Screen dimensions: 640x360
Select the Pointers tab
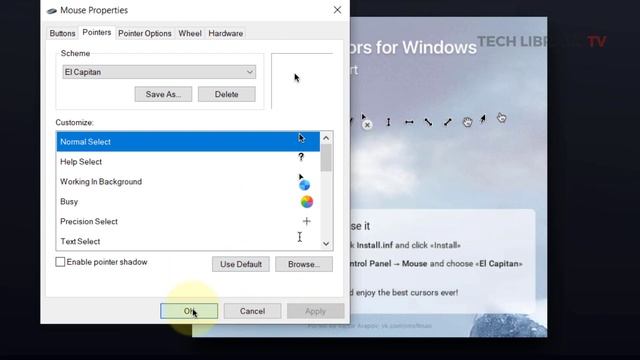(x=97, y=33)
